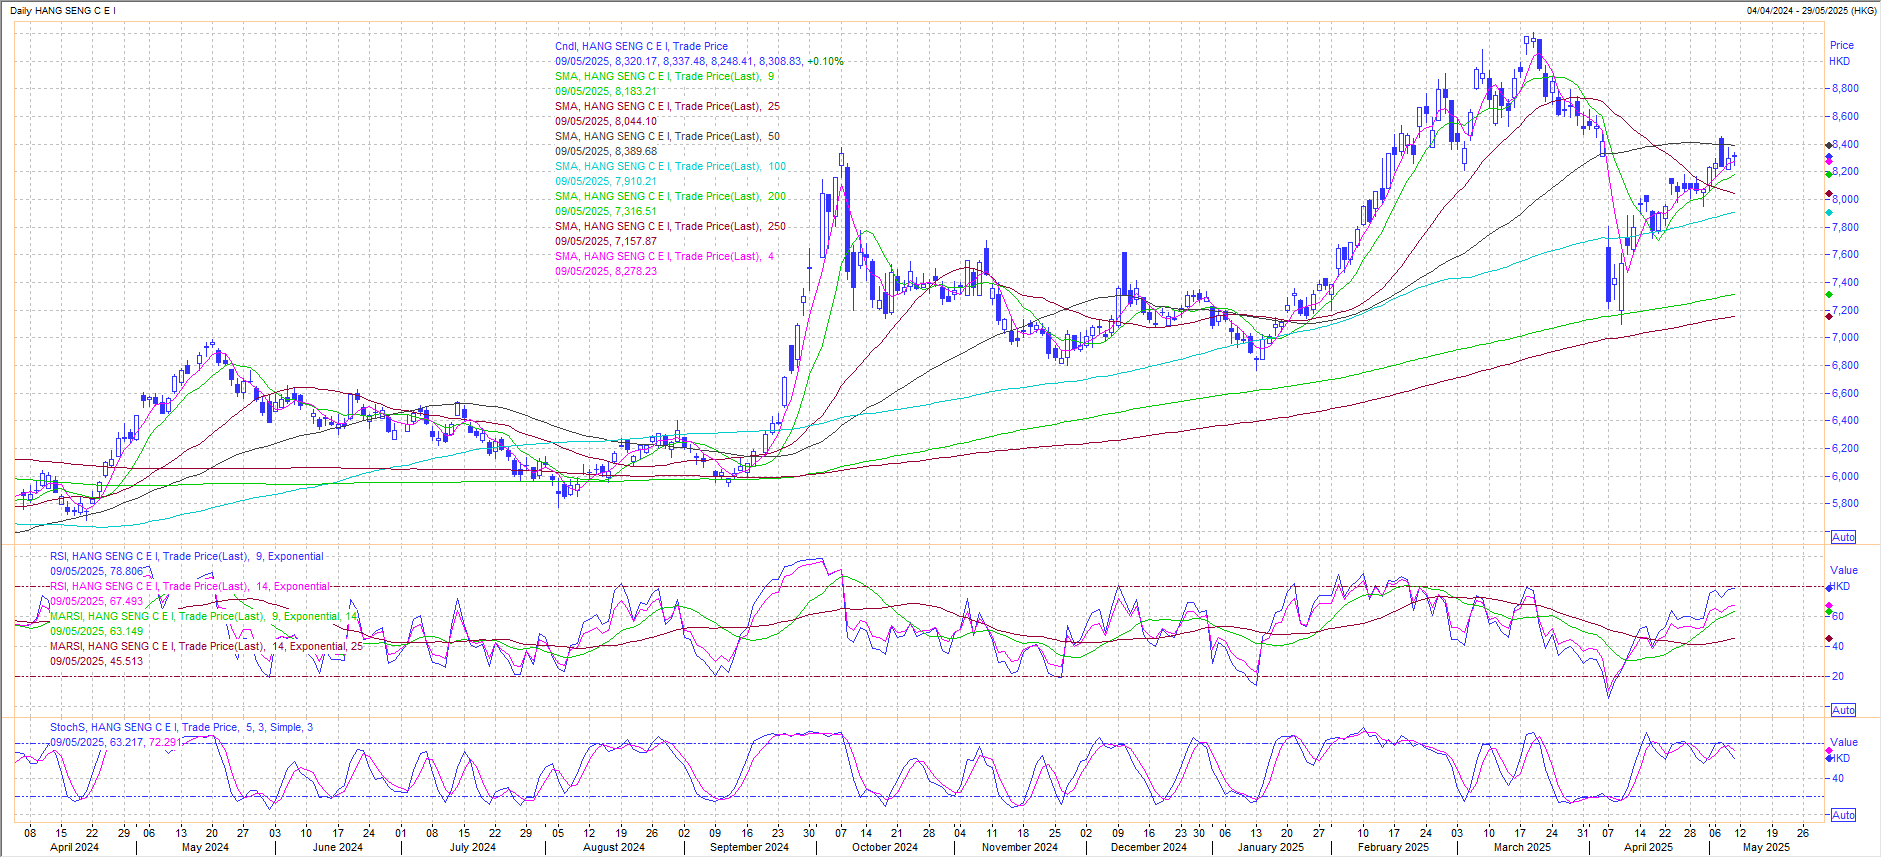Click the StochS values 63.217, 72.291
The height and width of the screenshot is (858, 1882).
pos(146,742)
